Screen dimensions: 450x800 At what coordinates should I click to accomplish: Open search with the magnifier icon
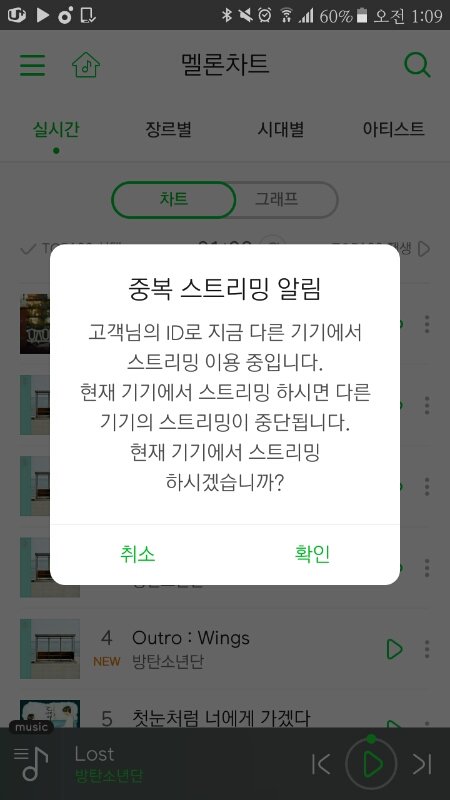[x=417, y=65]
